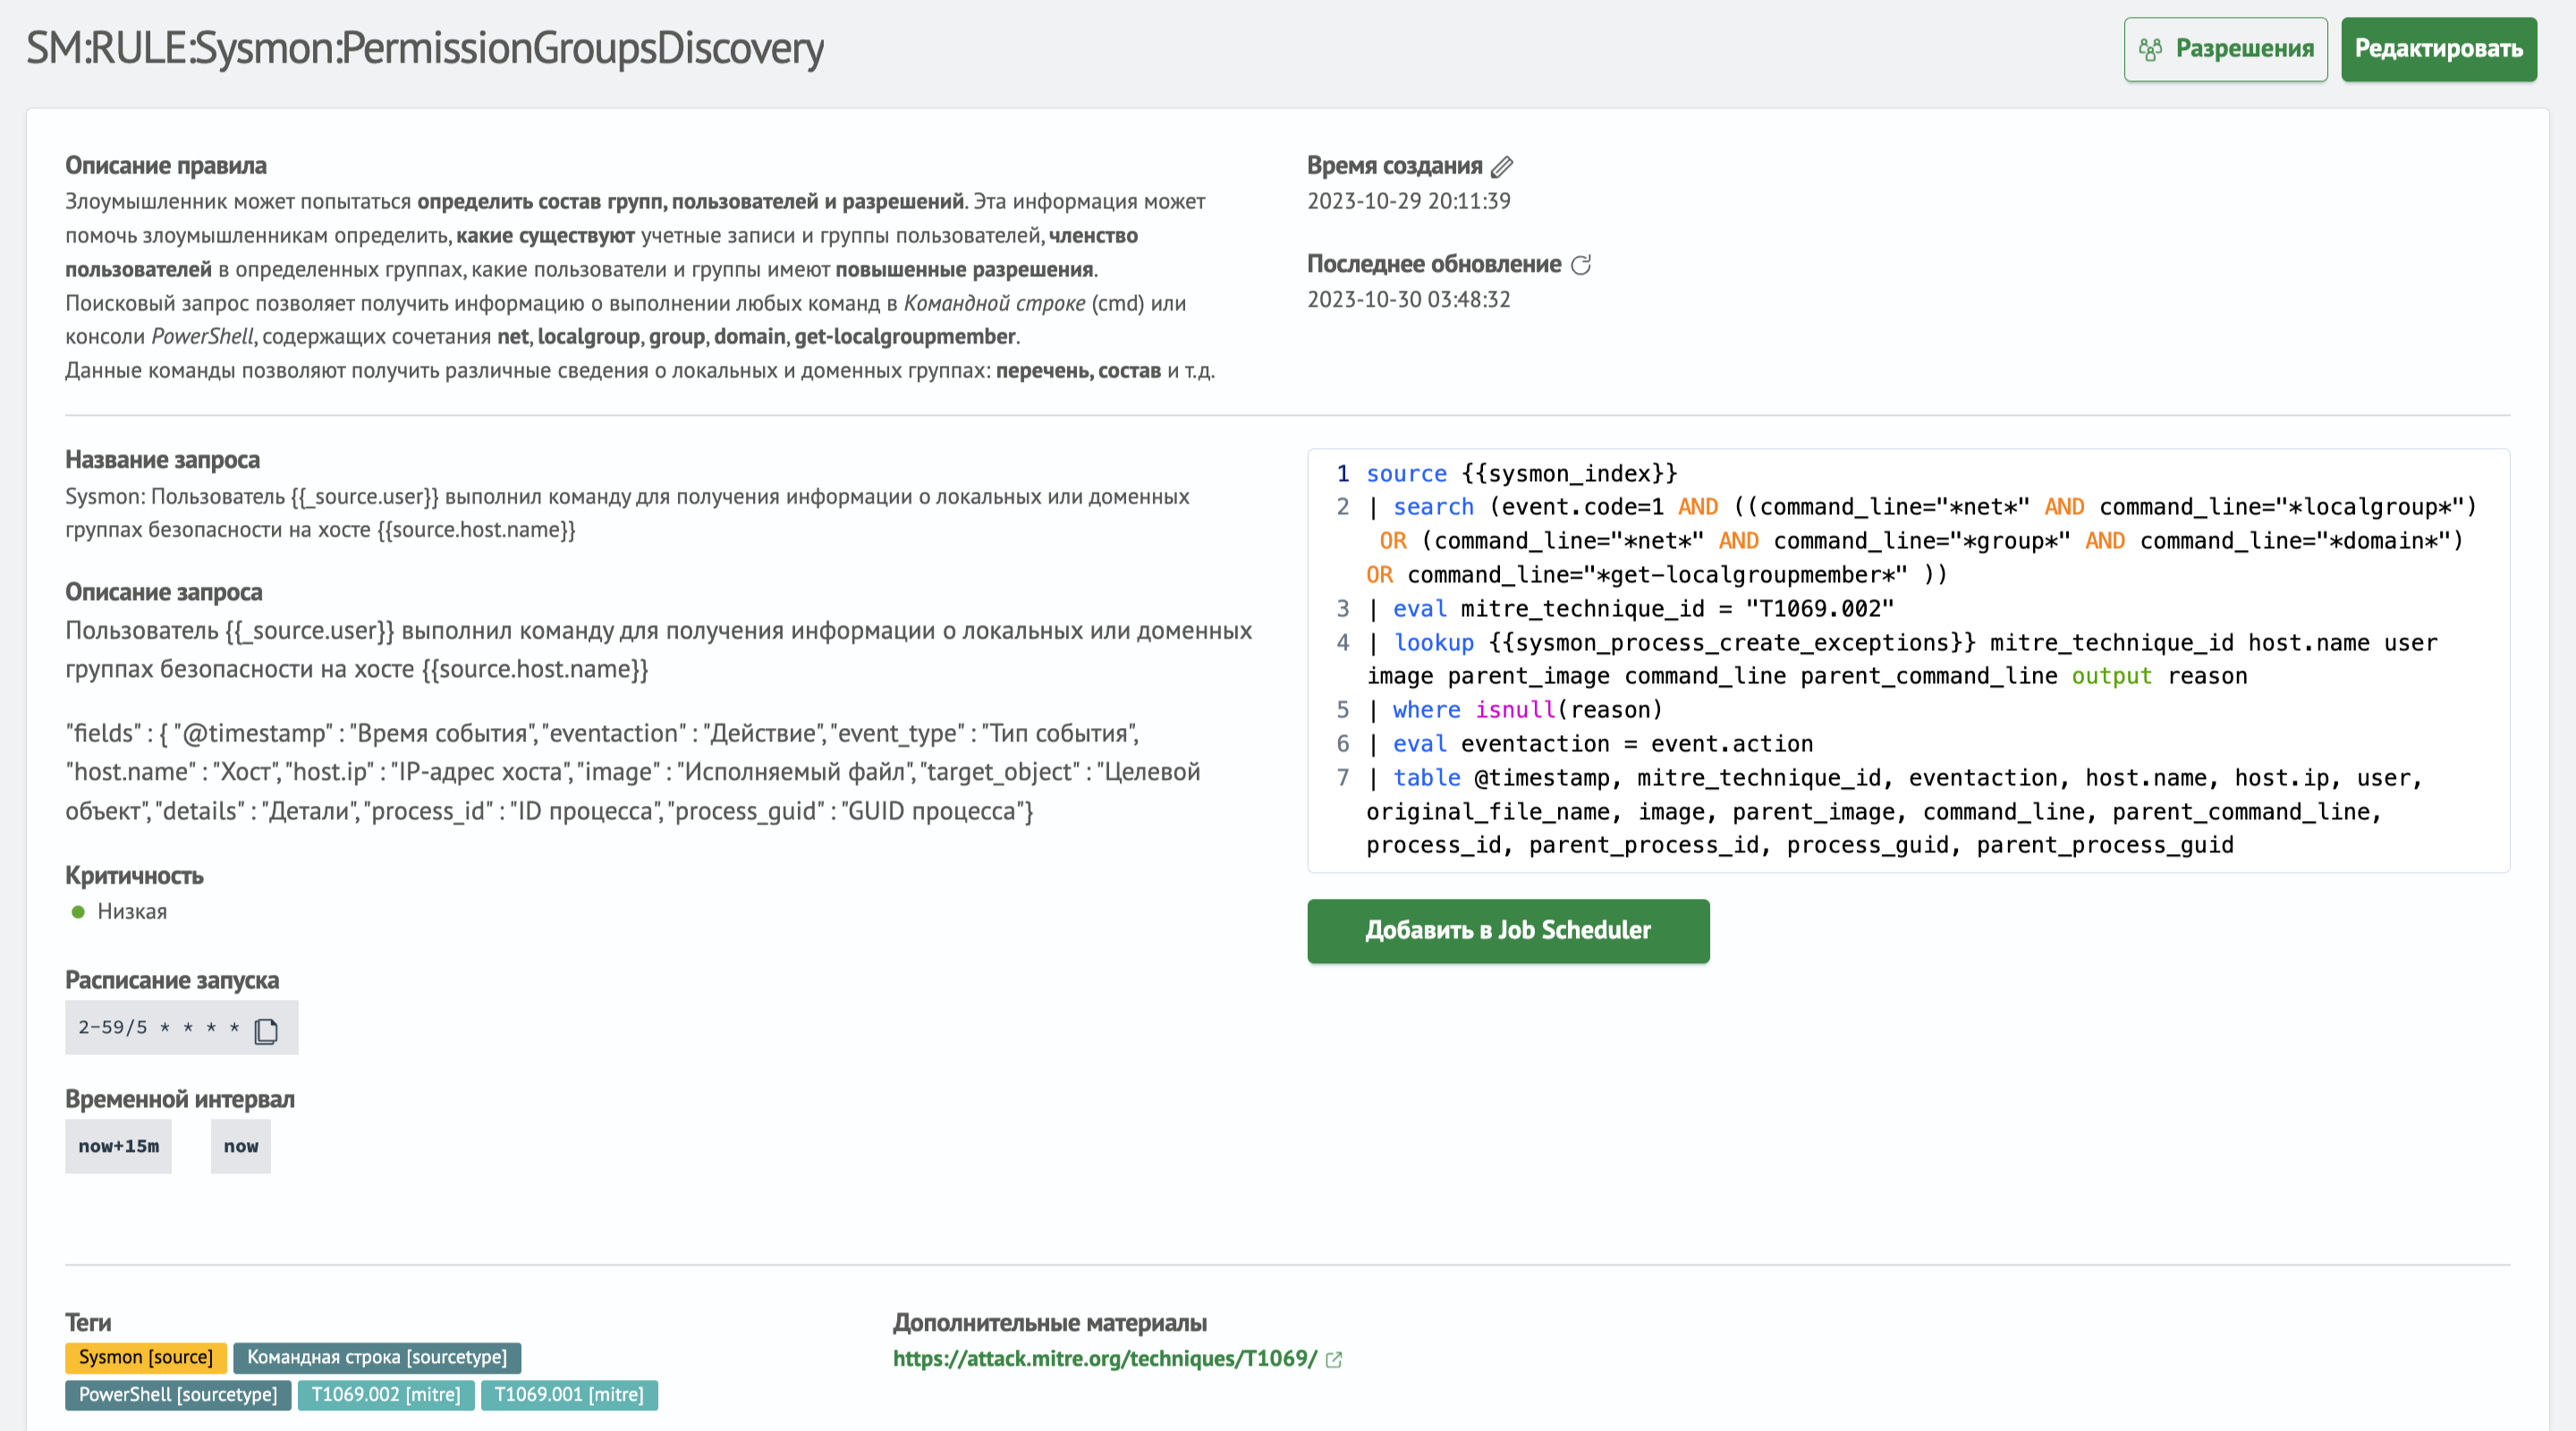Viewport: 2576px width, 1431px height.
Task: Open the attack.mitre.org T1069 link
Action: 1104,1359
